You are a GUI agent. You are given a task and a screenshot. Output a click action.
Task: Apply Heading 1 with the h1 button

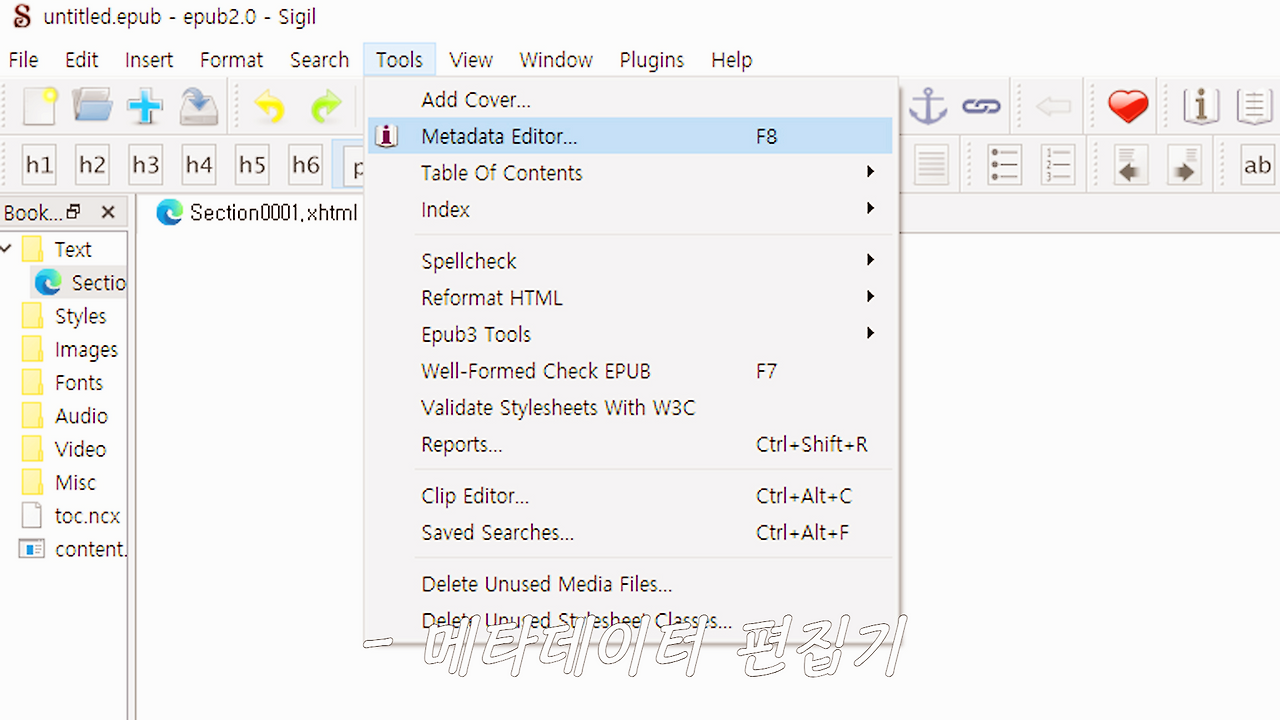coord(39,165)
